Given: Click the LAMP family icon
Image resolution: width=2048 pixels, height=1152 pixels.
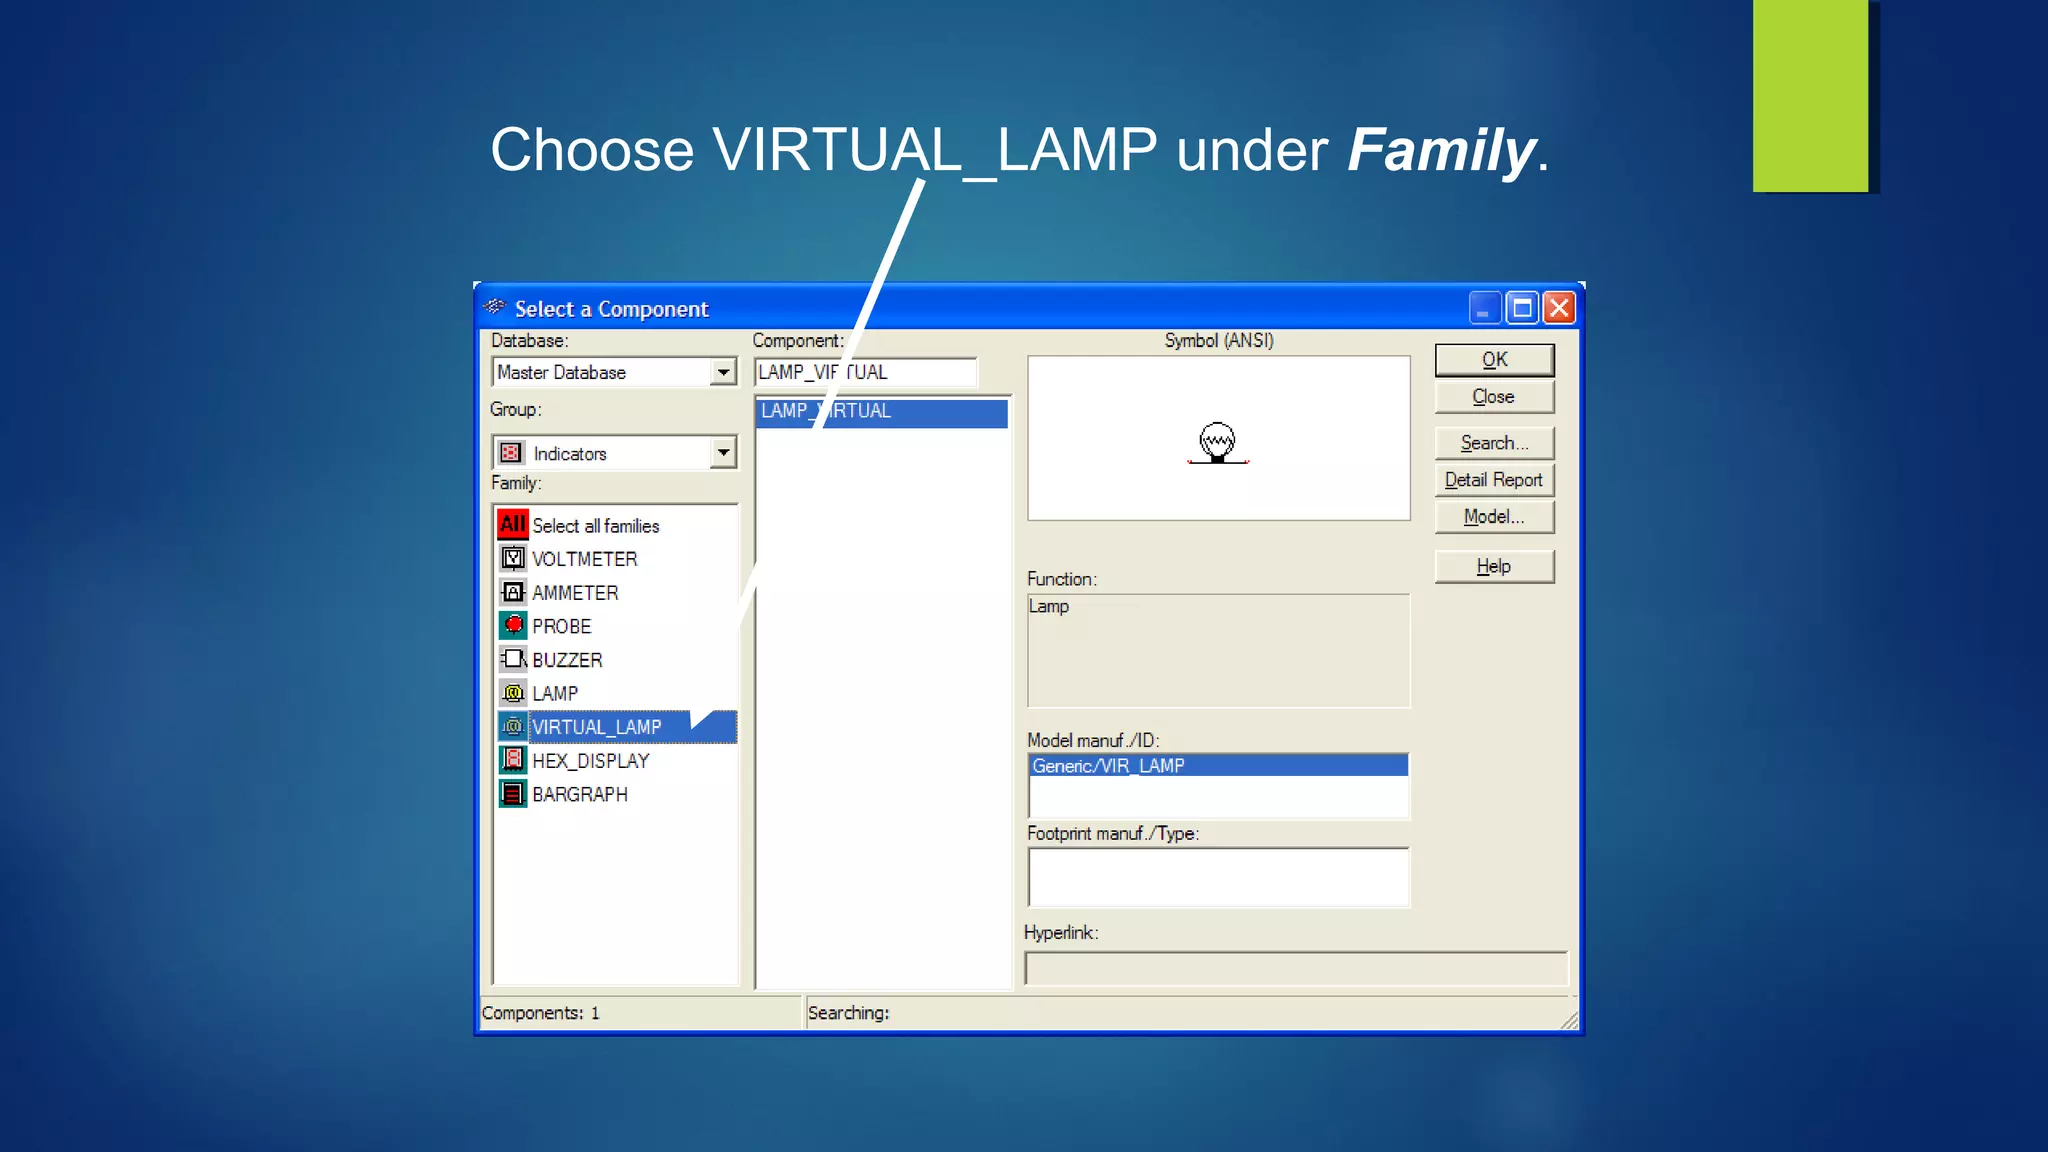Looking at the screenshot, I should [x=513, y=693].
